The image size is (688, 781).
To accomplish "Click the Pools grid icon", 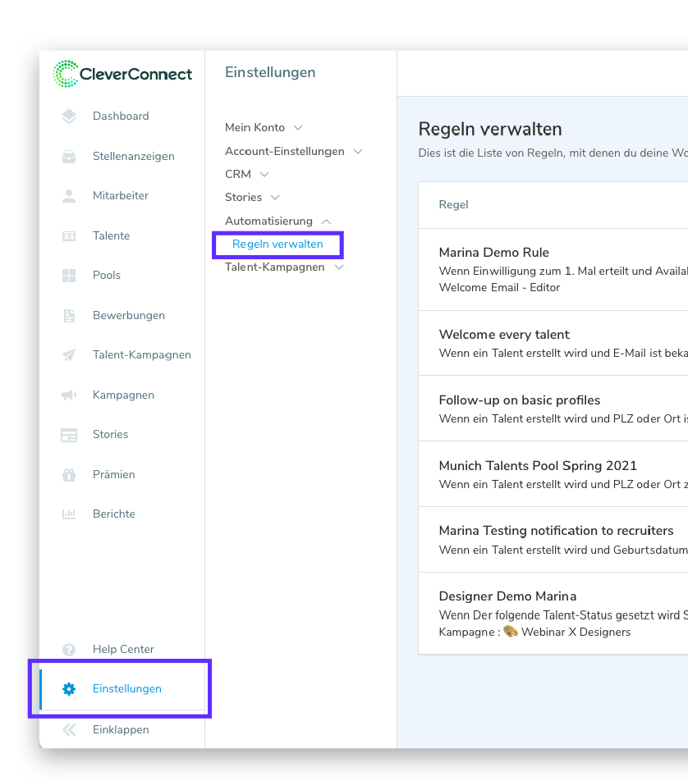I will click(69, 275).
